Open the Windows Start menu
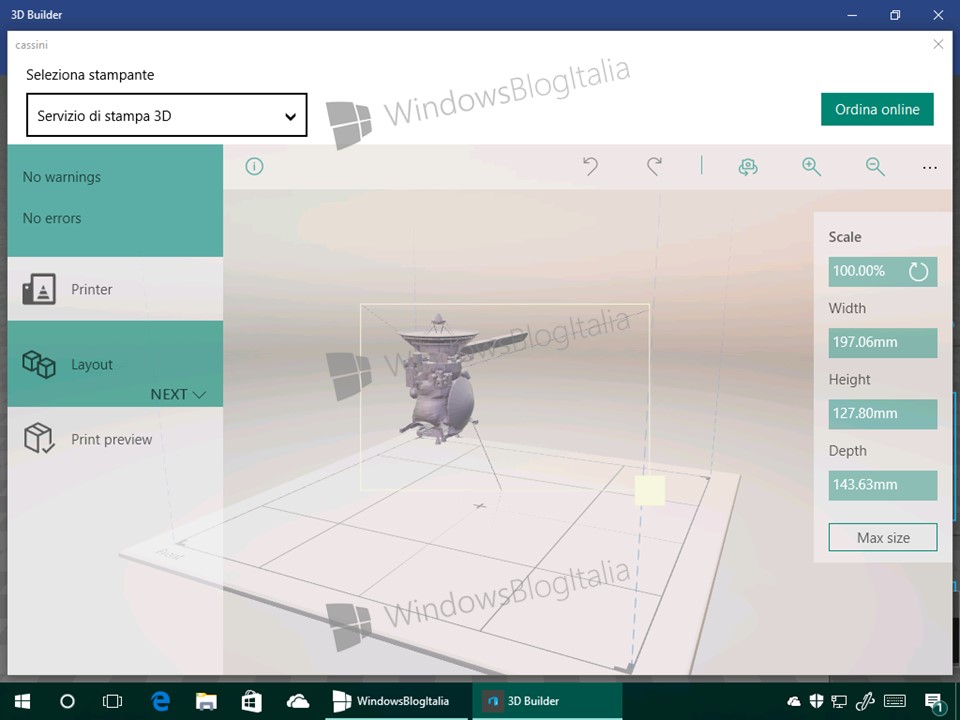Image resolution: width=960 pixels, height=720 pixels. point(23,701)
